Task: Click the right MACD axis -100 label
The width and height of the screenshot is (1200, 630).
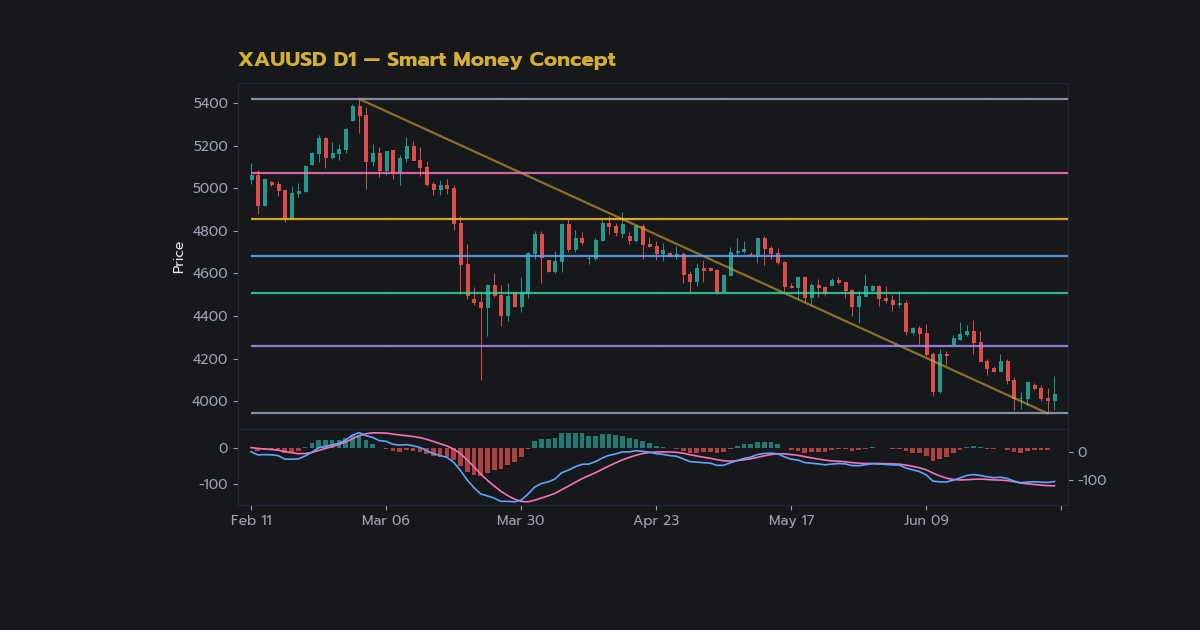Action: click(x=1093, y=481)
